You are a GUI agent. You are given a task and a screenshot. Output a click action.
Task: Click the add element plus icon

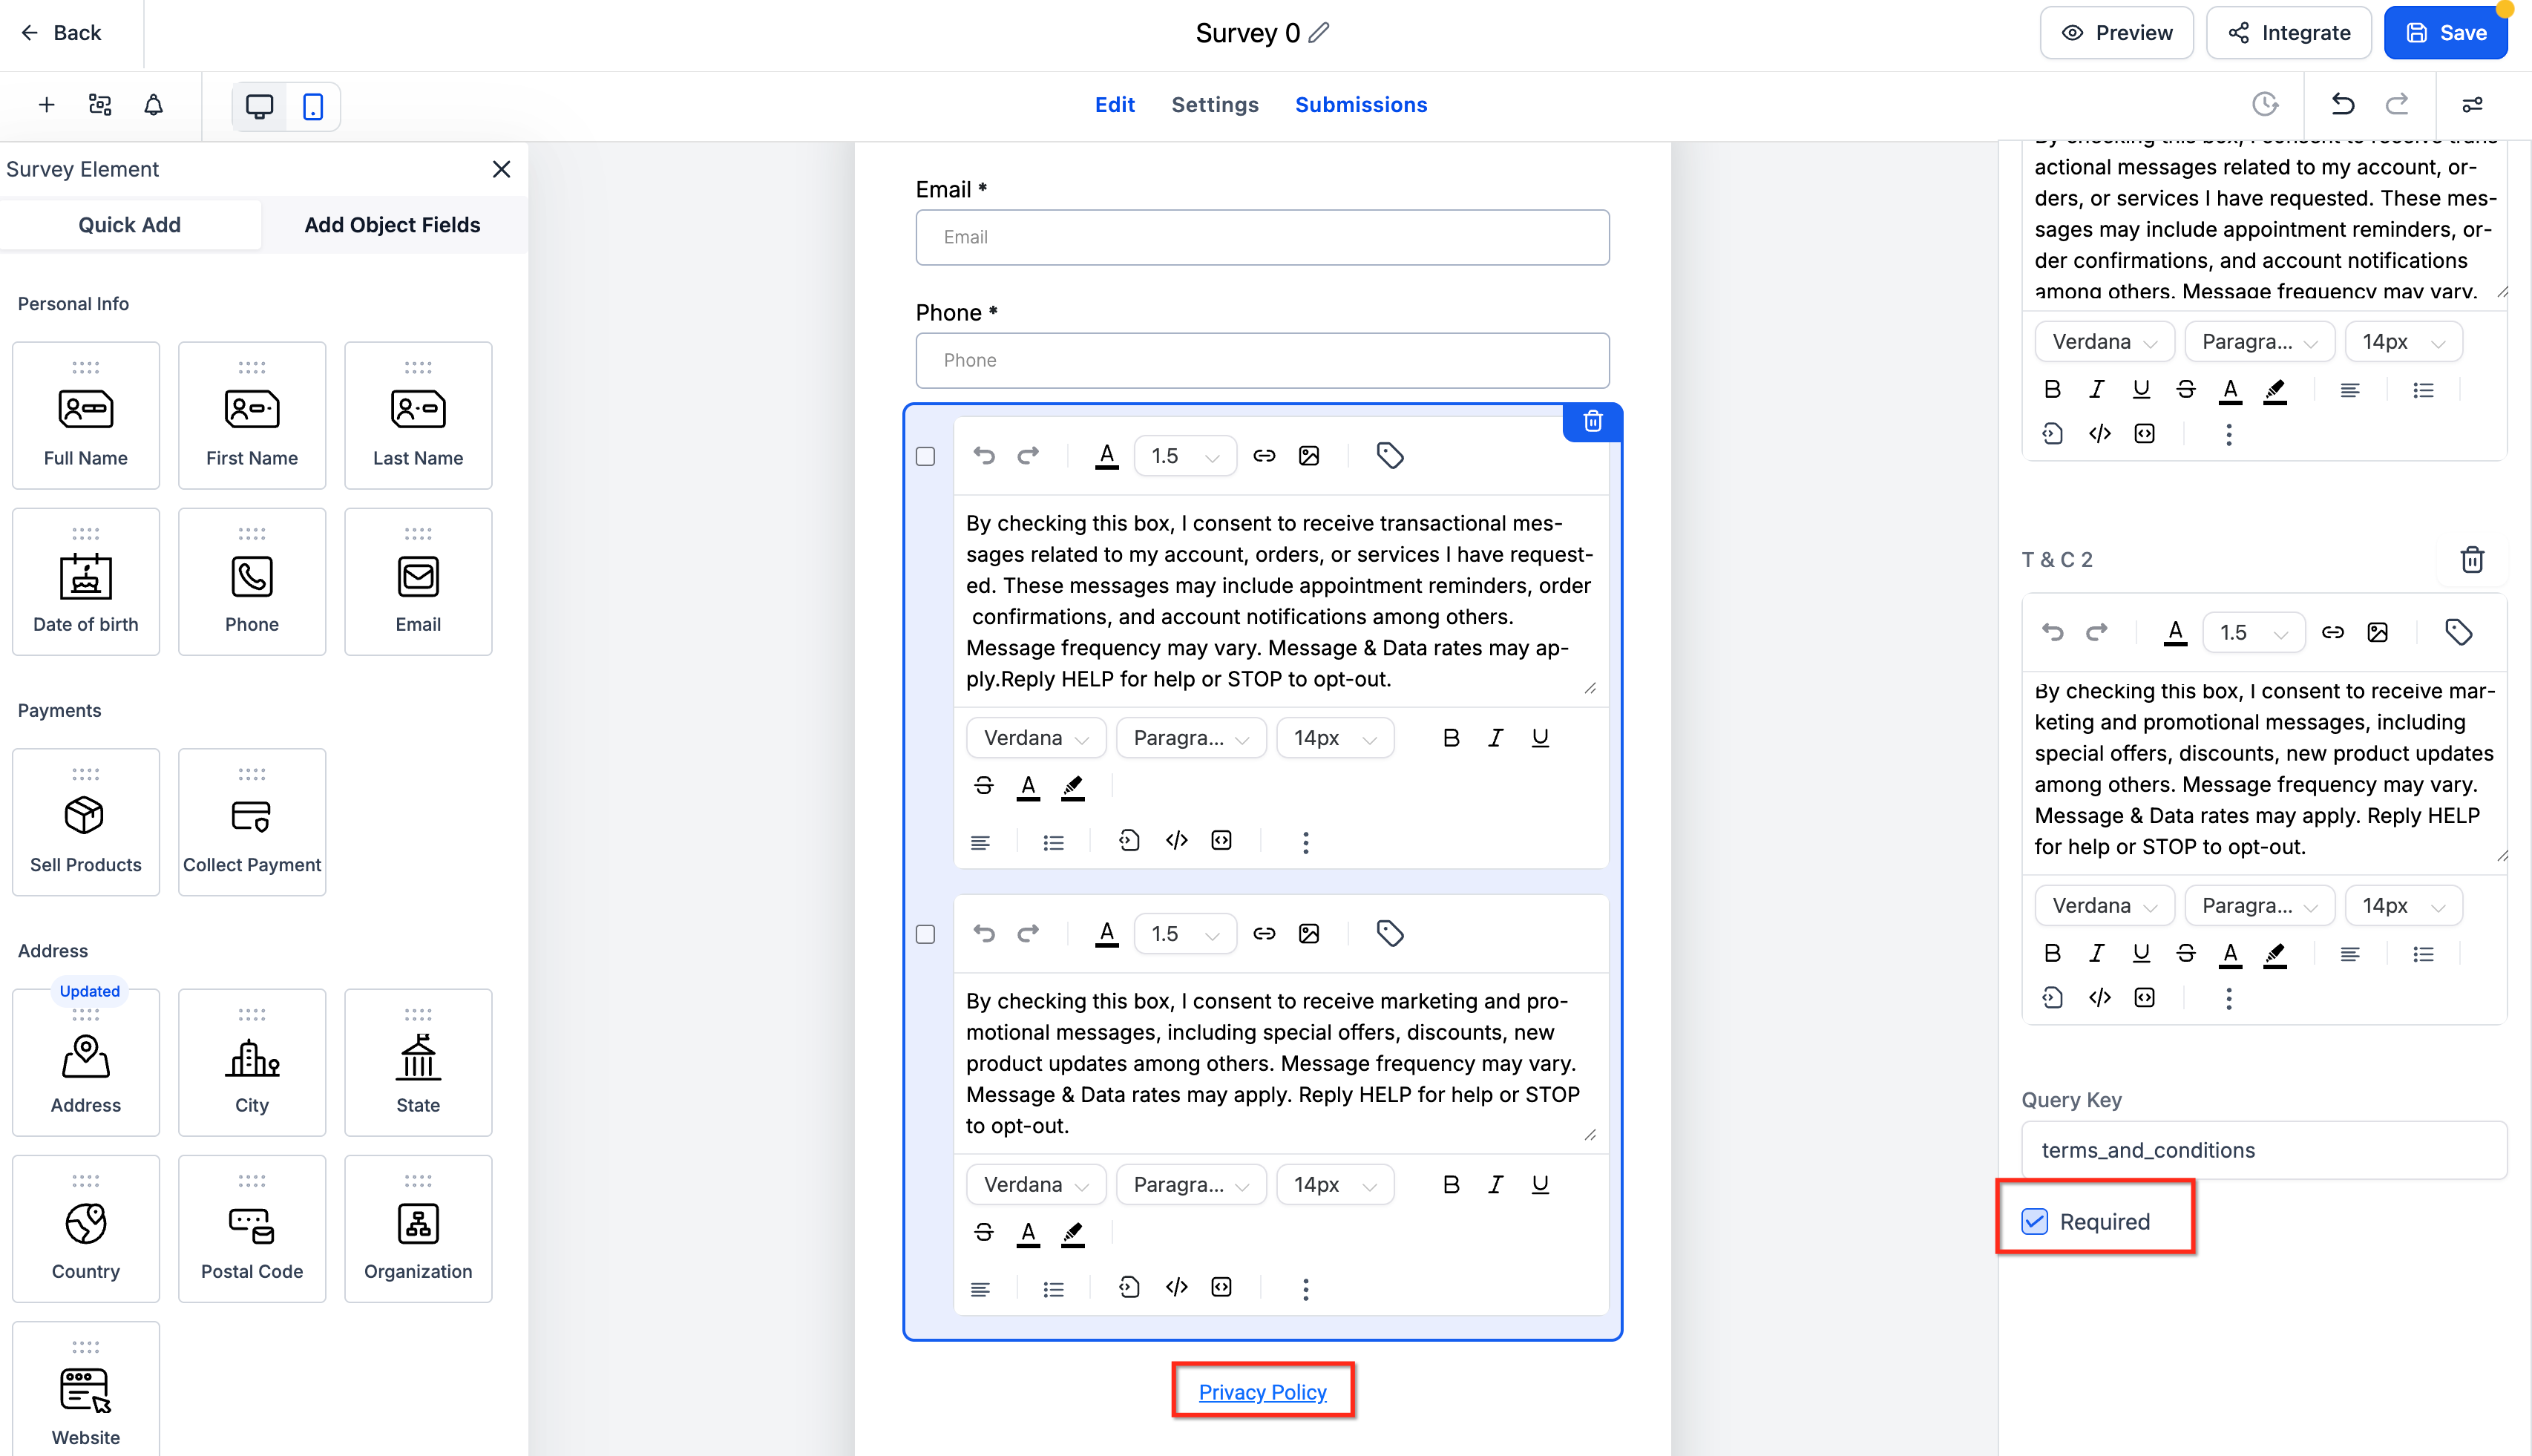click(x=46, y=105)
